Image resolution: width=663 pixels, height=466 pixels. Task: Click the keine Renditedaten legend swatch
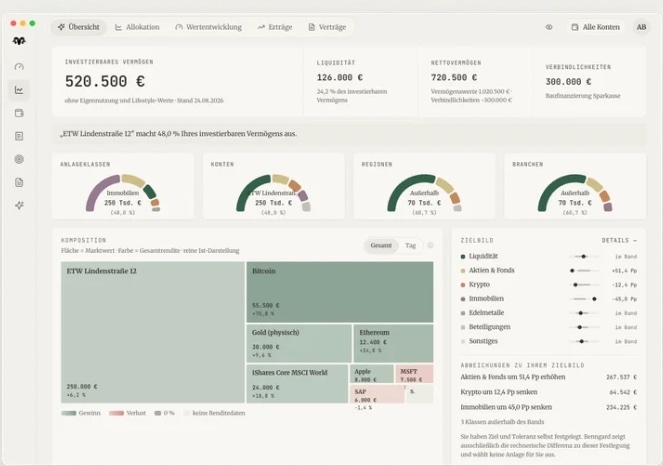click(186, 413)
